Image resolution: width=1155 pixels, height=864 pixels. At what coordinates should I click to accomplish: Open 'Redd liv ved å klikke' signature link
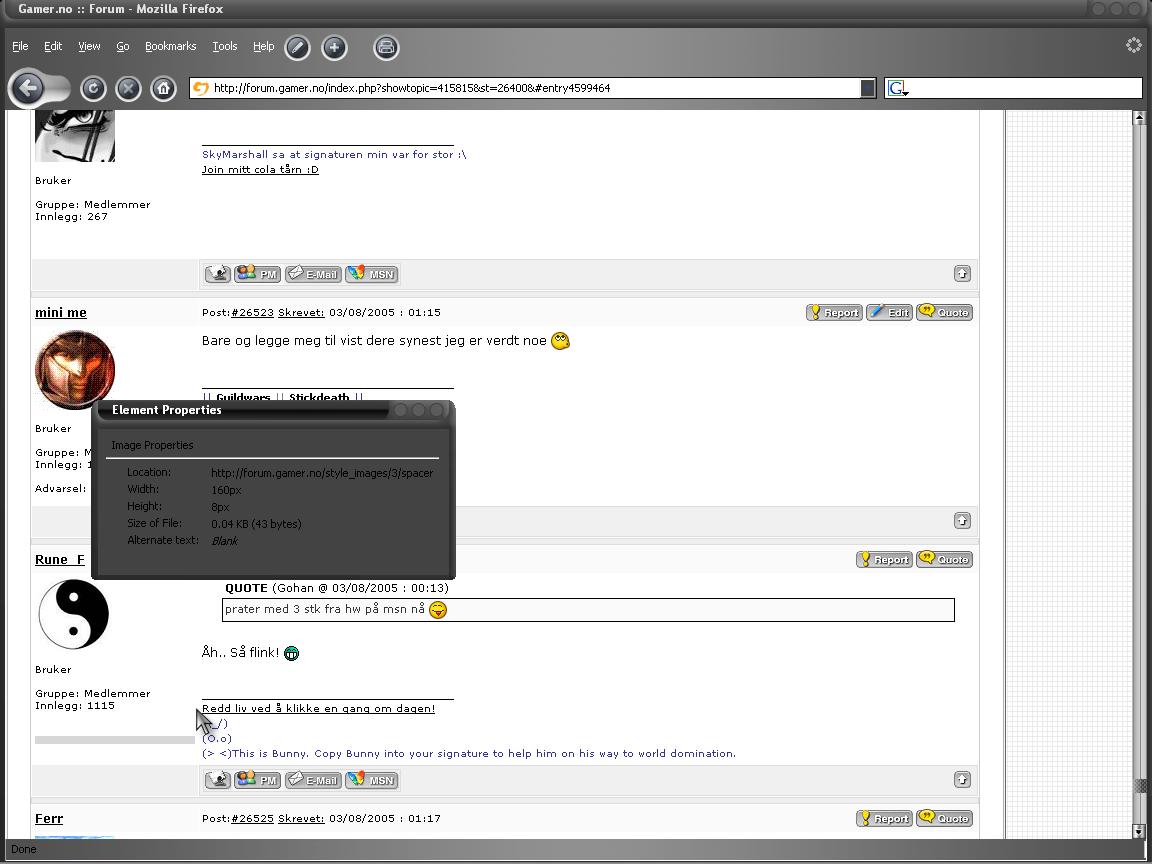pos(319,709)
